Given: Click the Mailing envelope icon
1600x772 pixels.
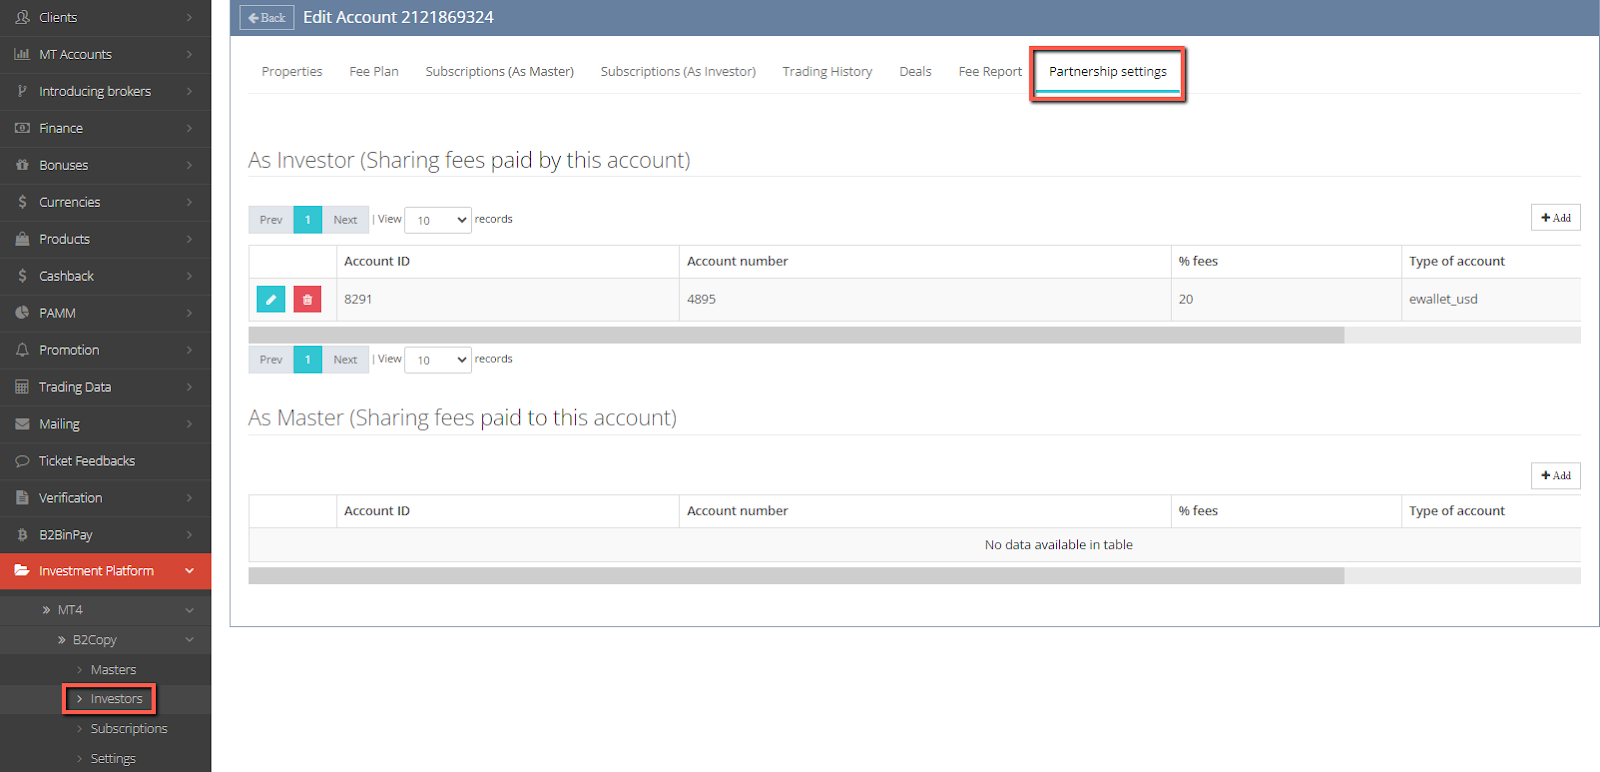Looking at the screenshot, I should click(x=22, y=424).
